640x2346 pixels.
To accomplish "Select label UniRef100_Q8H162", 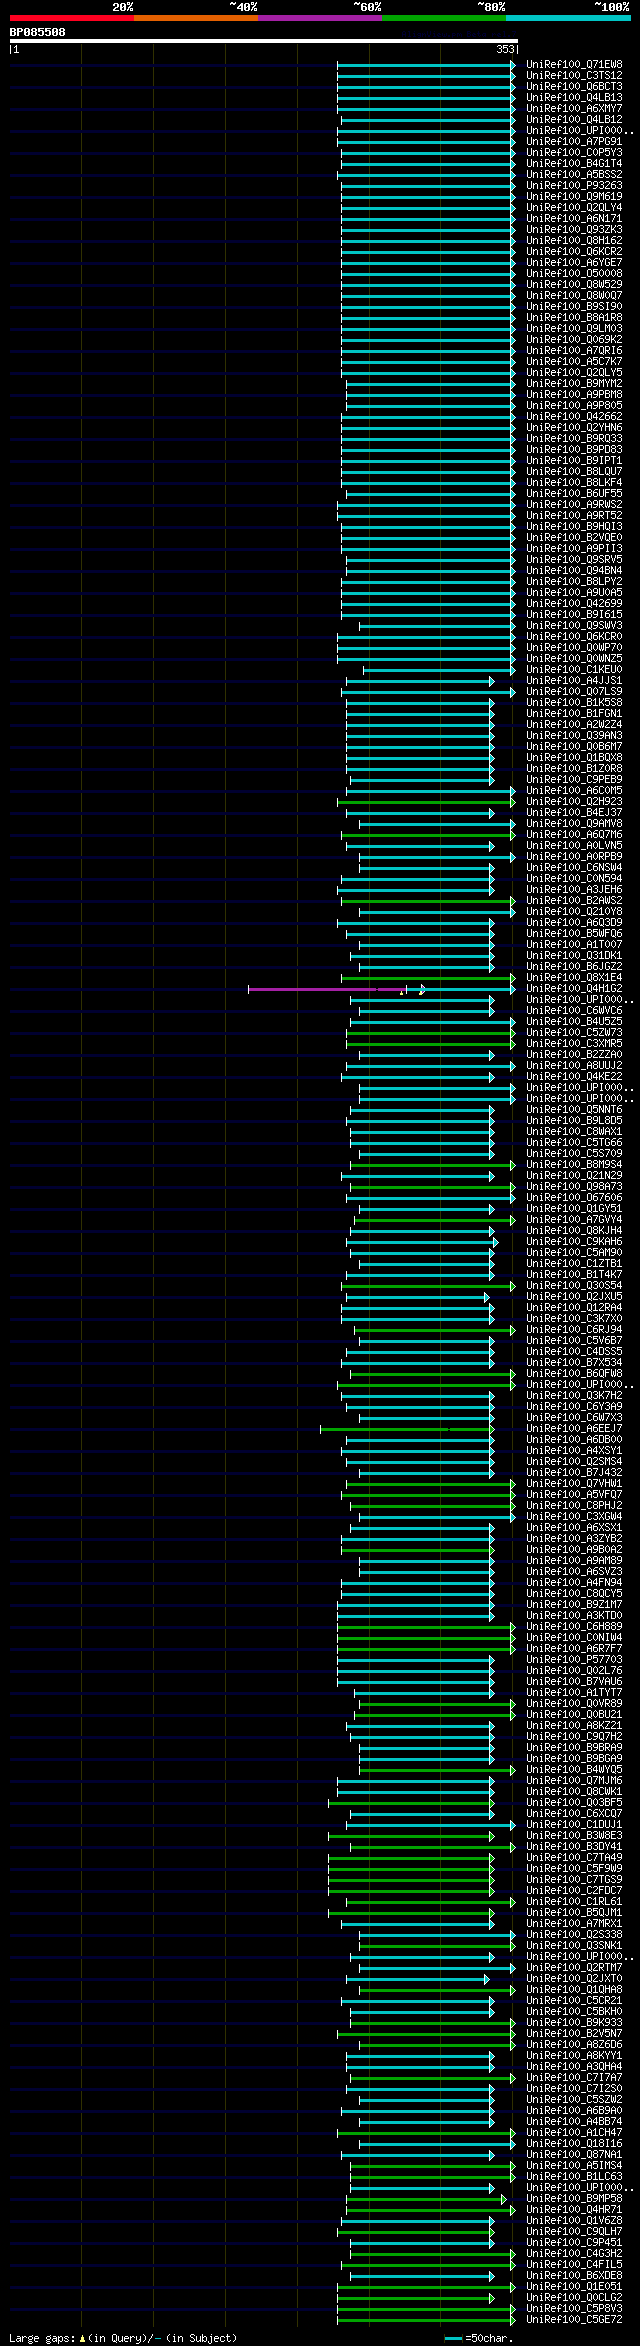I will coord(574,240).
